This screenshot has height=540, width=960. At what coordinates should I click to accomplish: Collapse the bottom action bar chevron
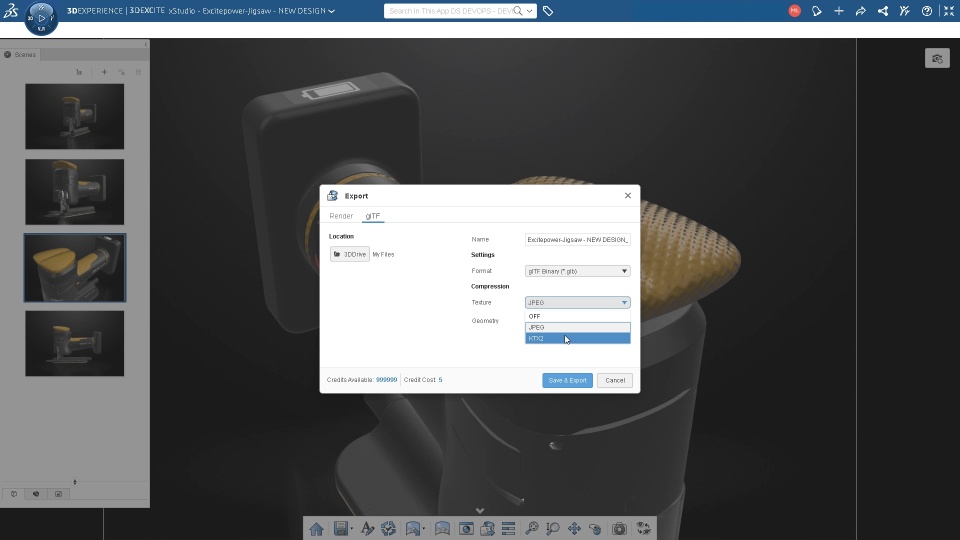[480, 511]
